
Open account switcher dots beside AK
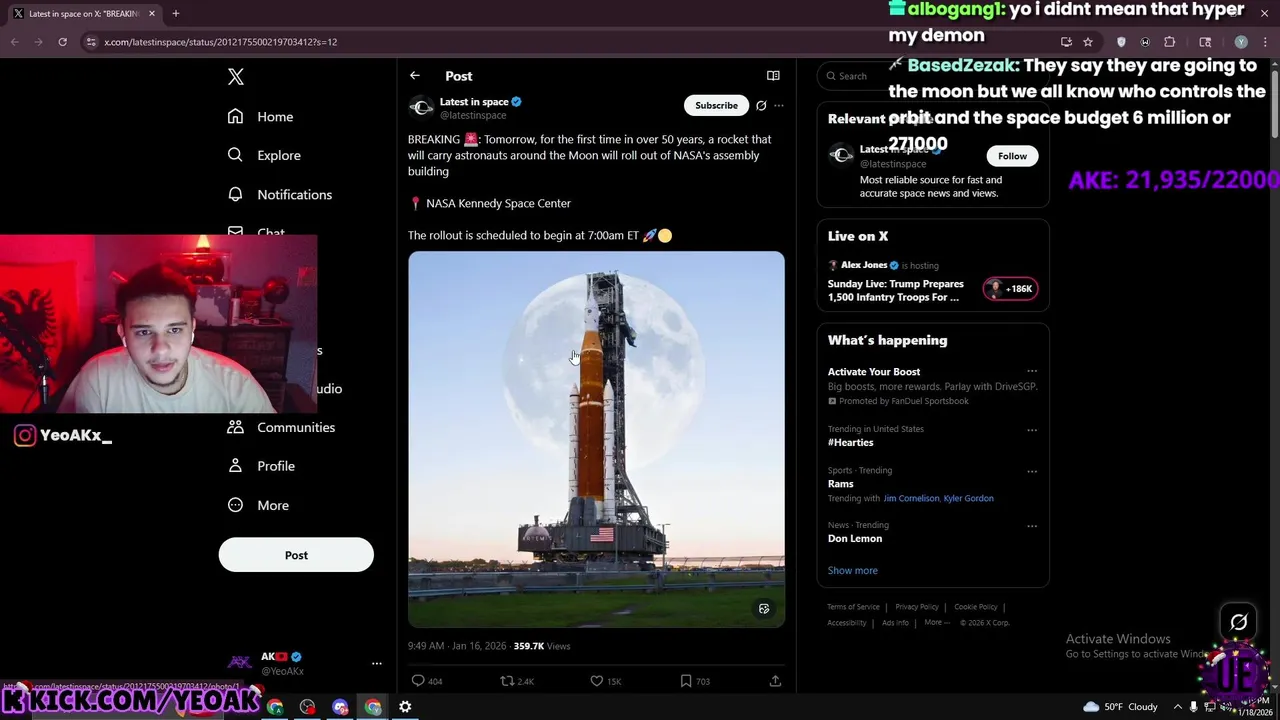[377, 663]
